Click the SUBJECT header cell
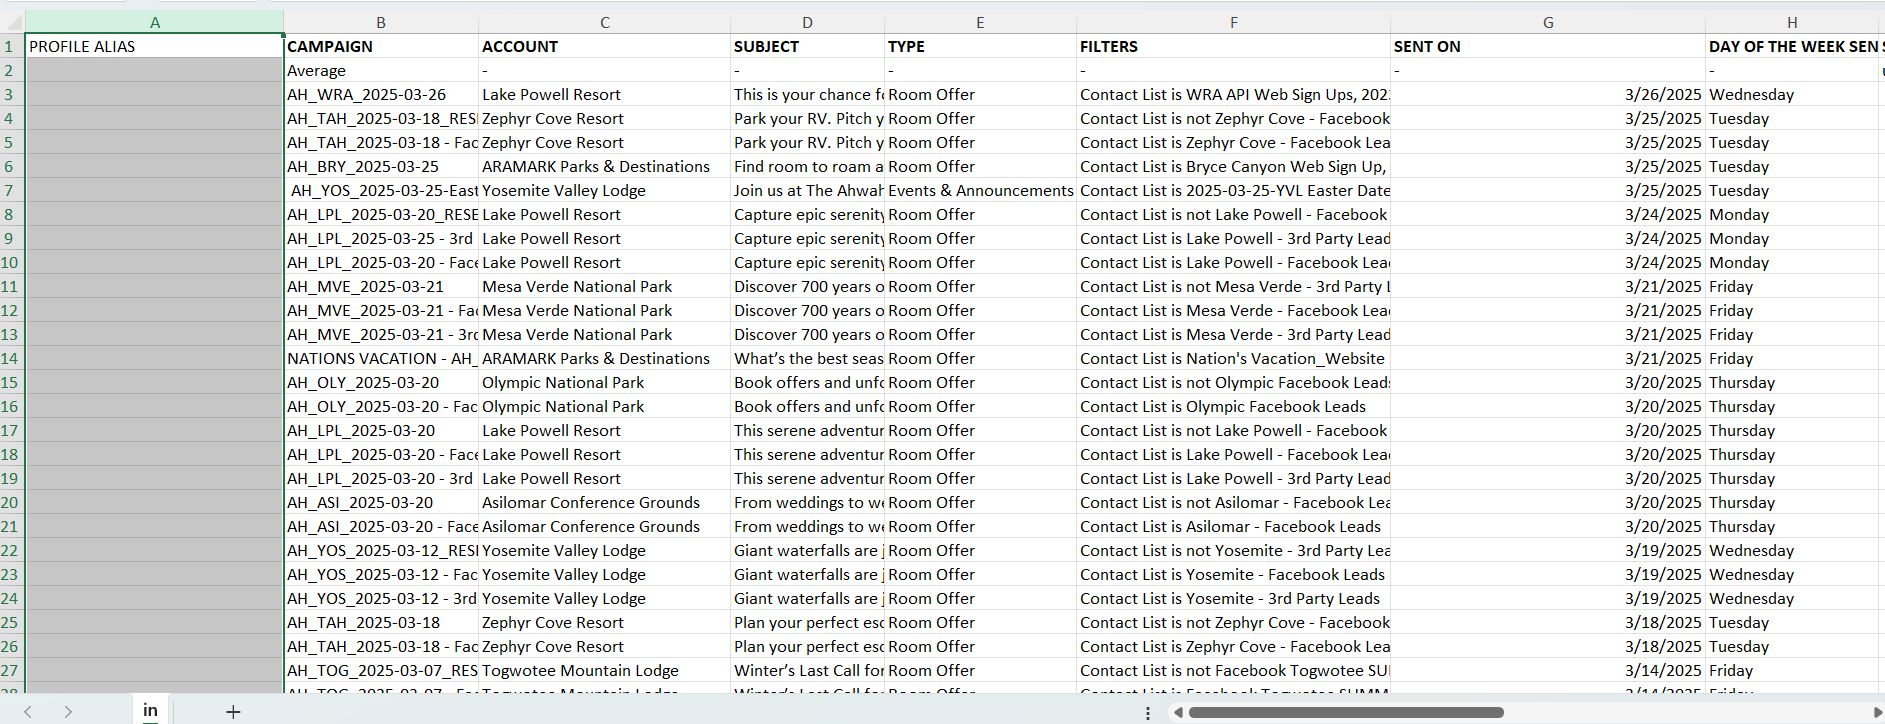Viewport: 1885px width, 724px height. coord(807,46)
